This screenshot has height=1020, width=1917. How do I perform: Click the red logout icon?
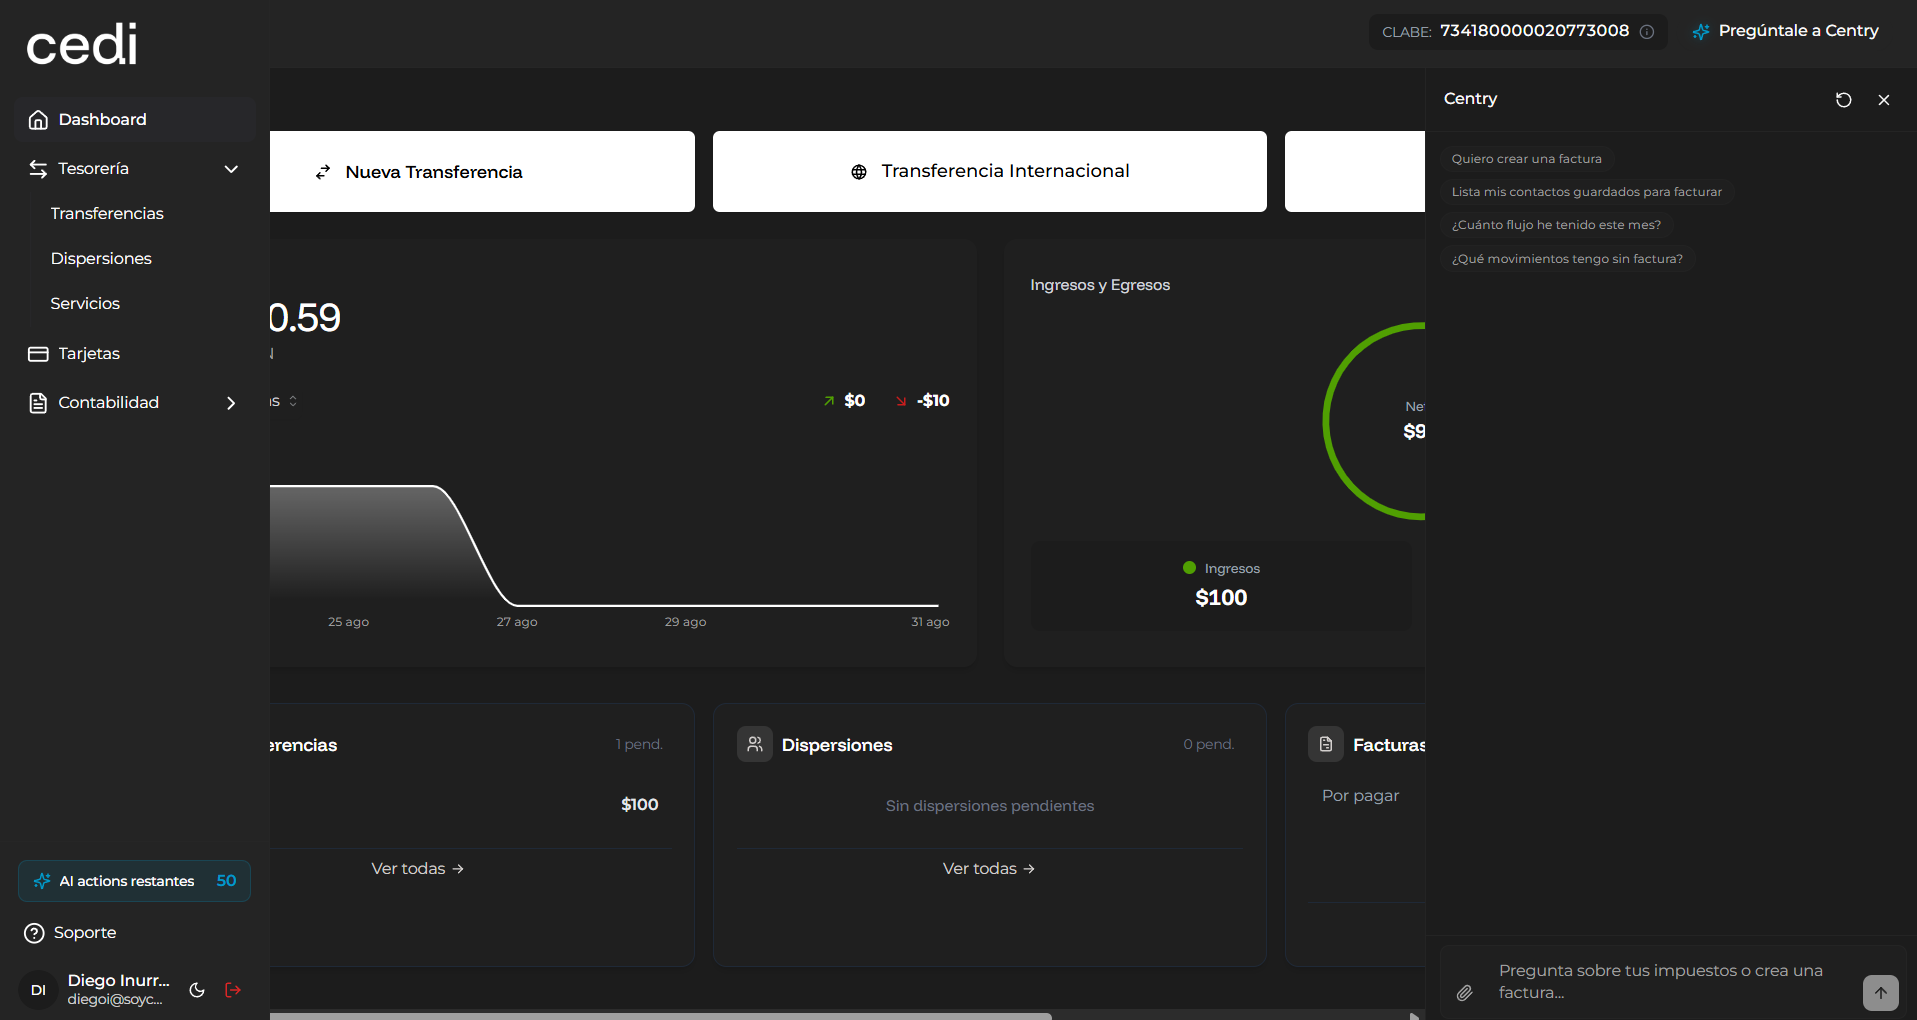click(x=233, y=990)
